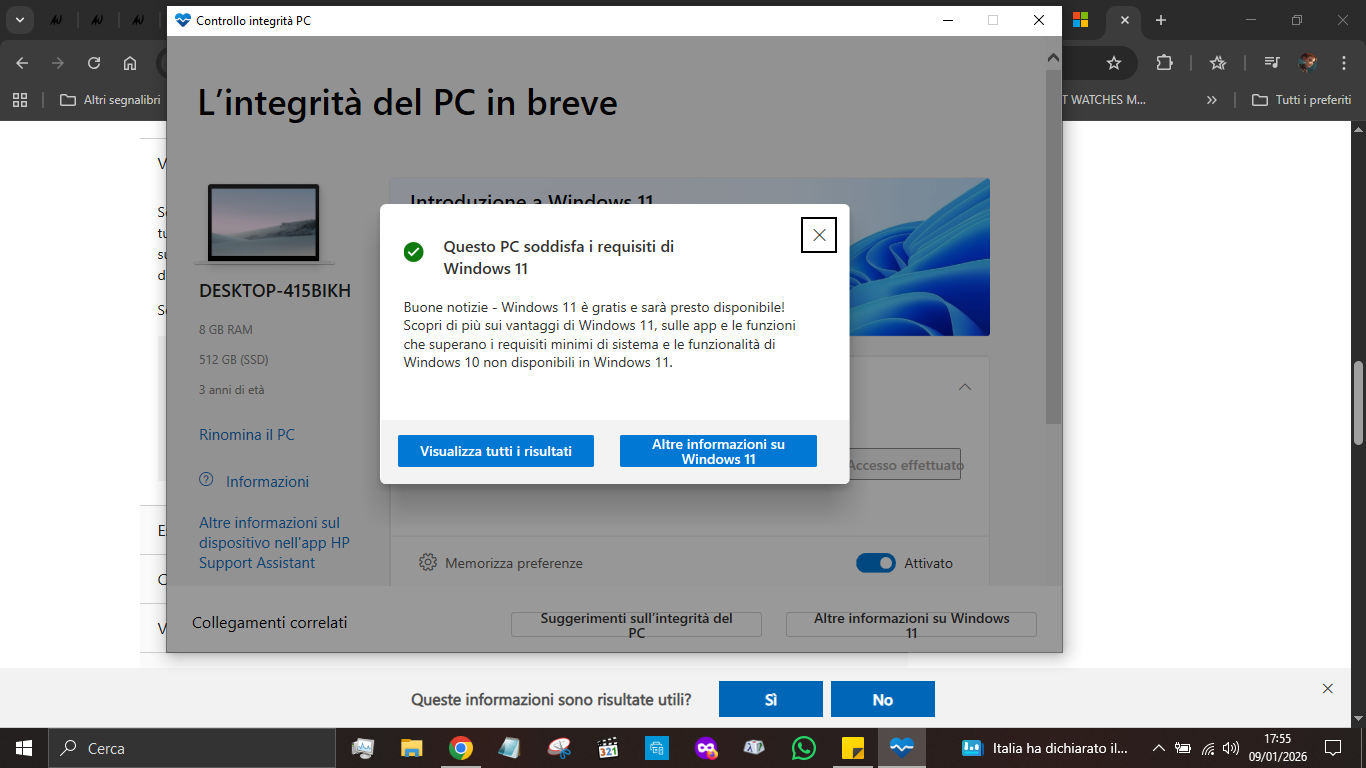Open Media Player Classic taskbar icon
Screen dimensions: 1366x768
pyautogui.click(x=608, y=748)
